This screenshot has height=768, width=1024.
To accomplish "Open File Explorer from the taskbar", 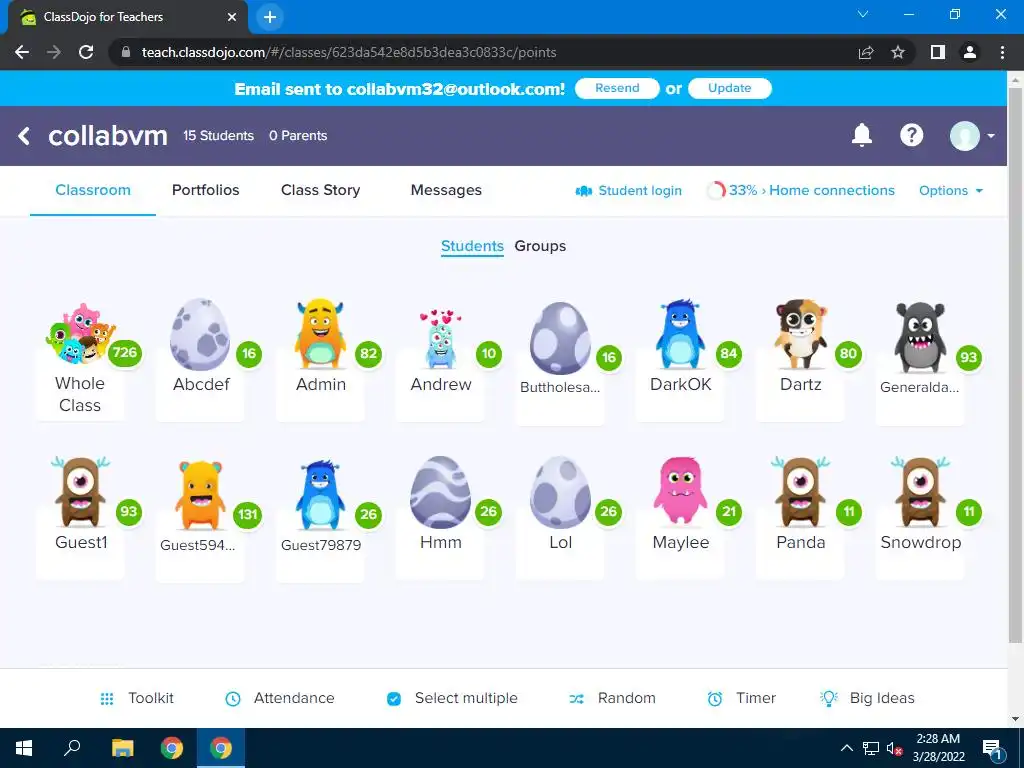I will tap(122, 748).
